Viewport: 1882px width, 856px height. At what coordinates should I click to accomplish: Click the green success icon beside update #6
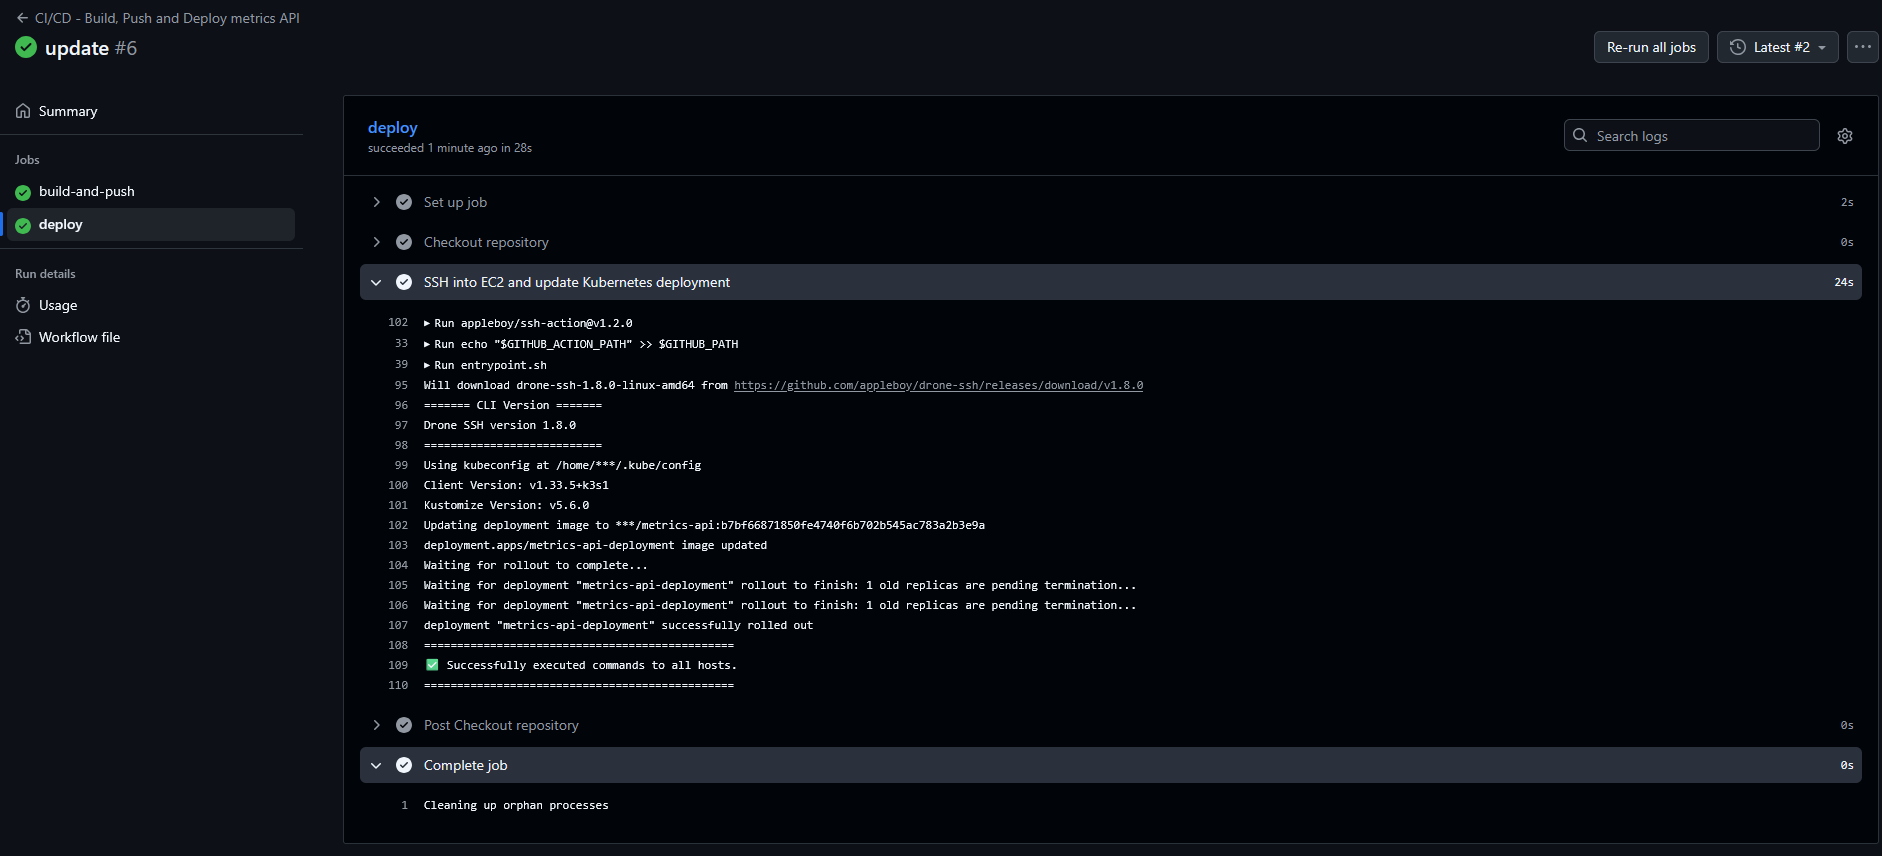(x=26, y=48)
